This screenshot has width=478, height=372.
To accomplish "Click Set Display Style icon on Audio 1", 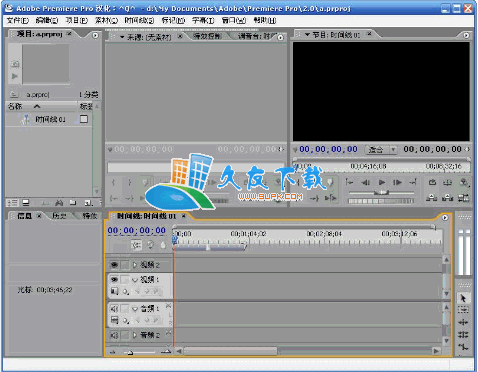I will tap(114, 320).
